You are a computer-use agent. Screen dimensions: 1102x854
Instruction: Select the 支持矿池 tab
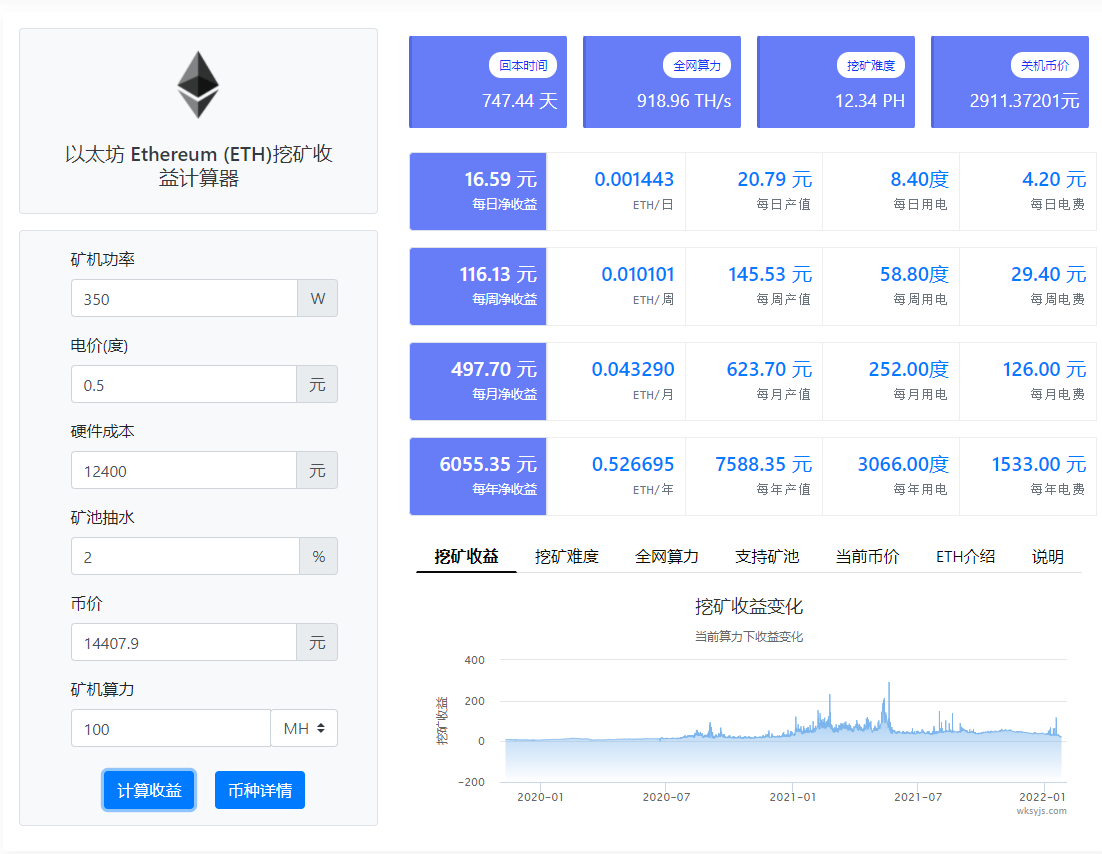(x=767, y=557)
